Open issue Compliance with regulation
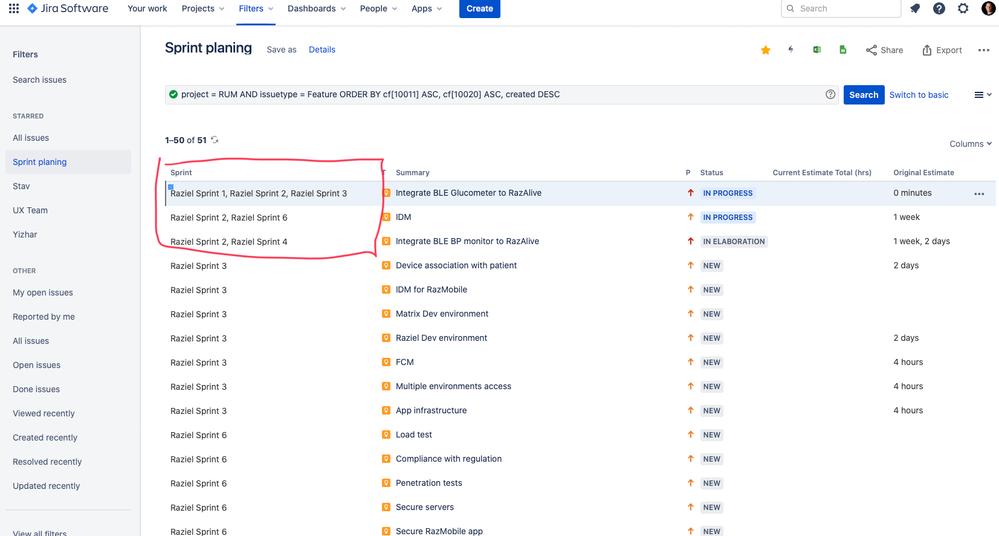Screen dimensions: 999x536 [449, 459]
